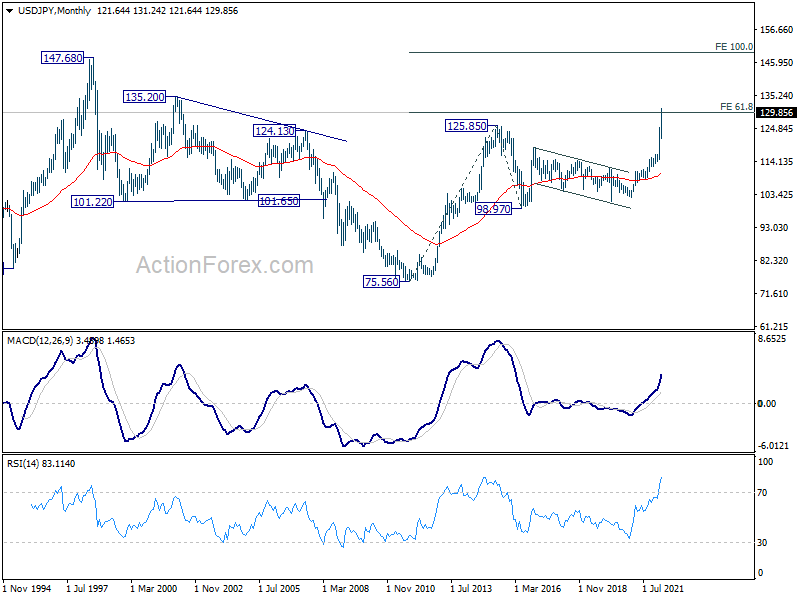The width and height of the screenshot is (800, 600).
Task: Select the 101.220 support label
Action: pos(92,202)
